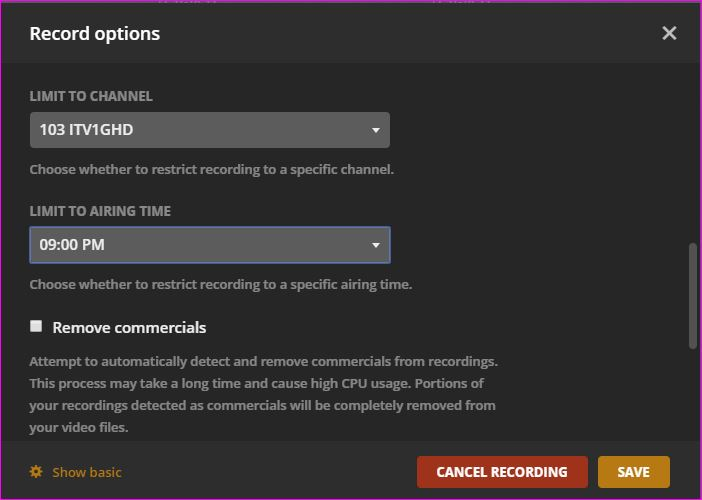Click the arrow on the channel dropdown

(376, 130)
